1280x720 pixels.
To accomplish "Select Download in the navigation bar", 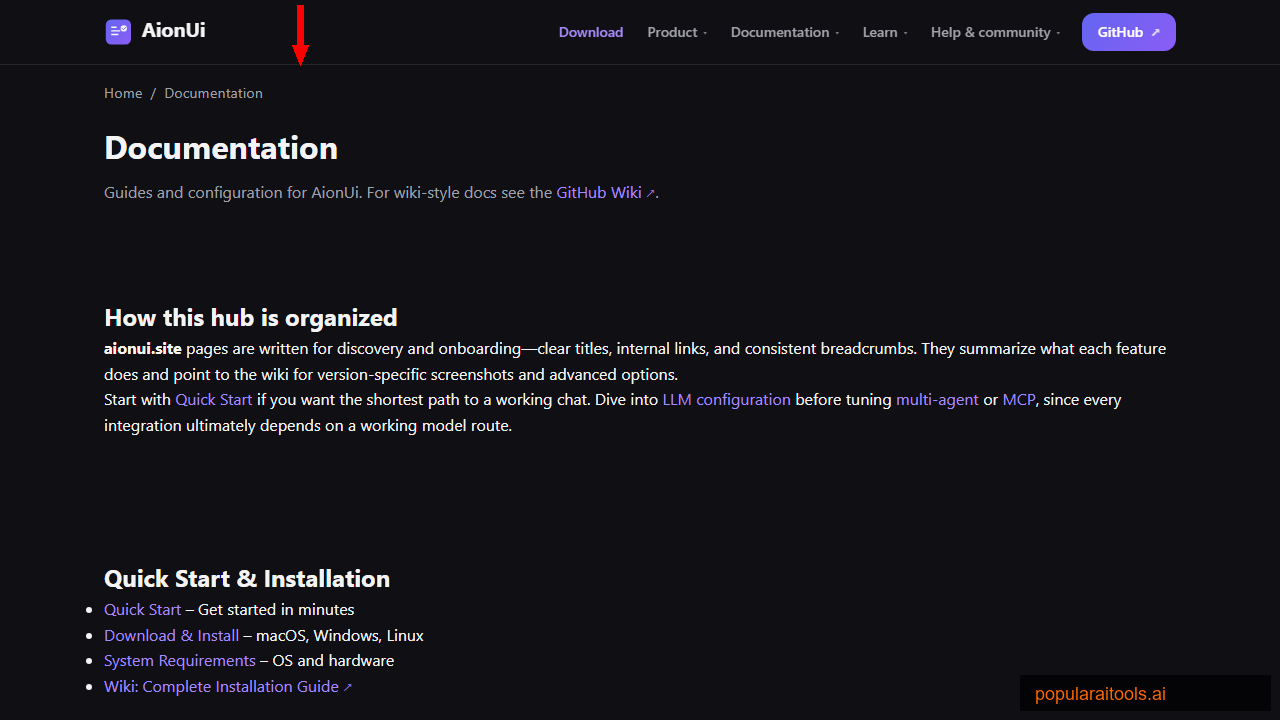I will click(x=591, y=32).
